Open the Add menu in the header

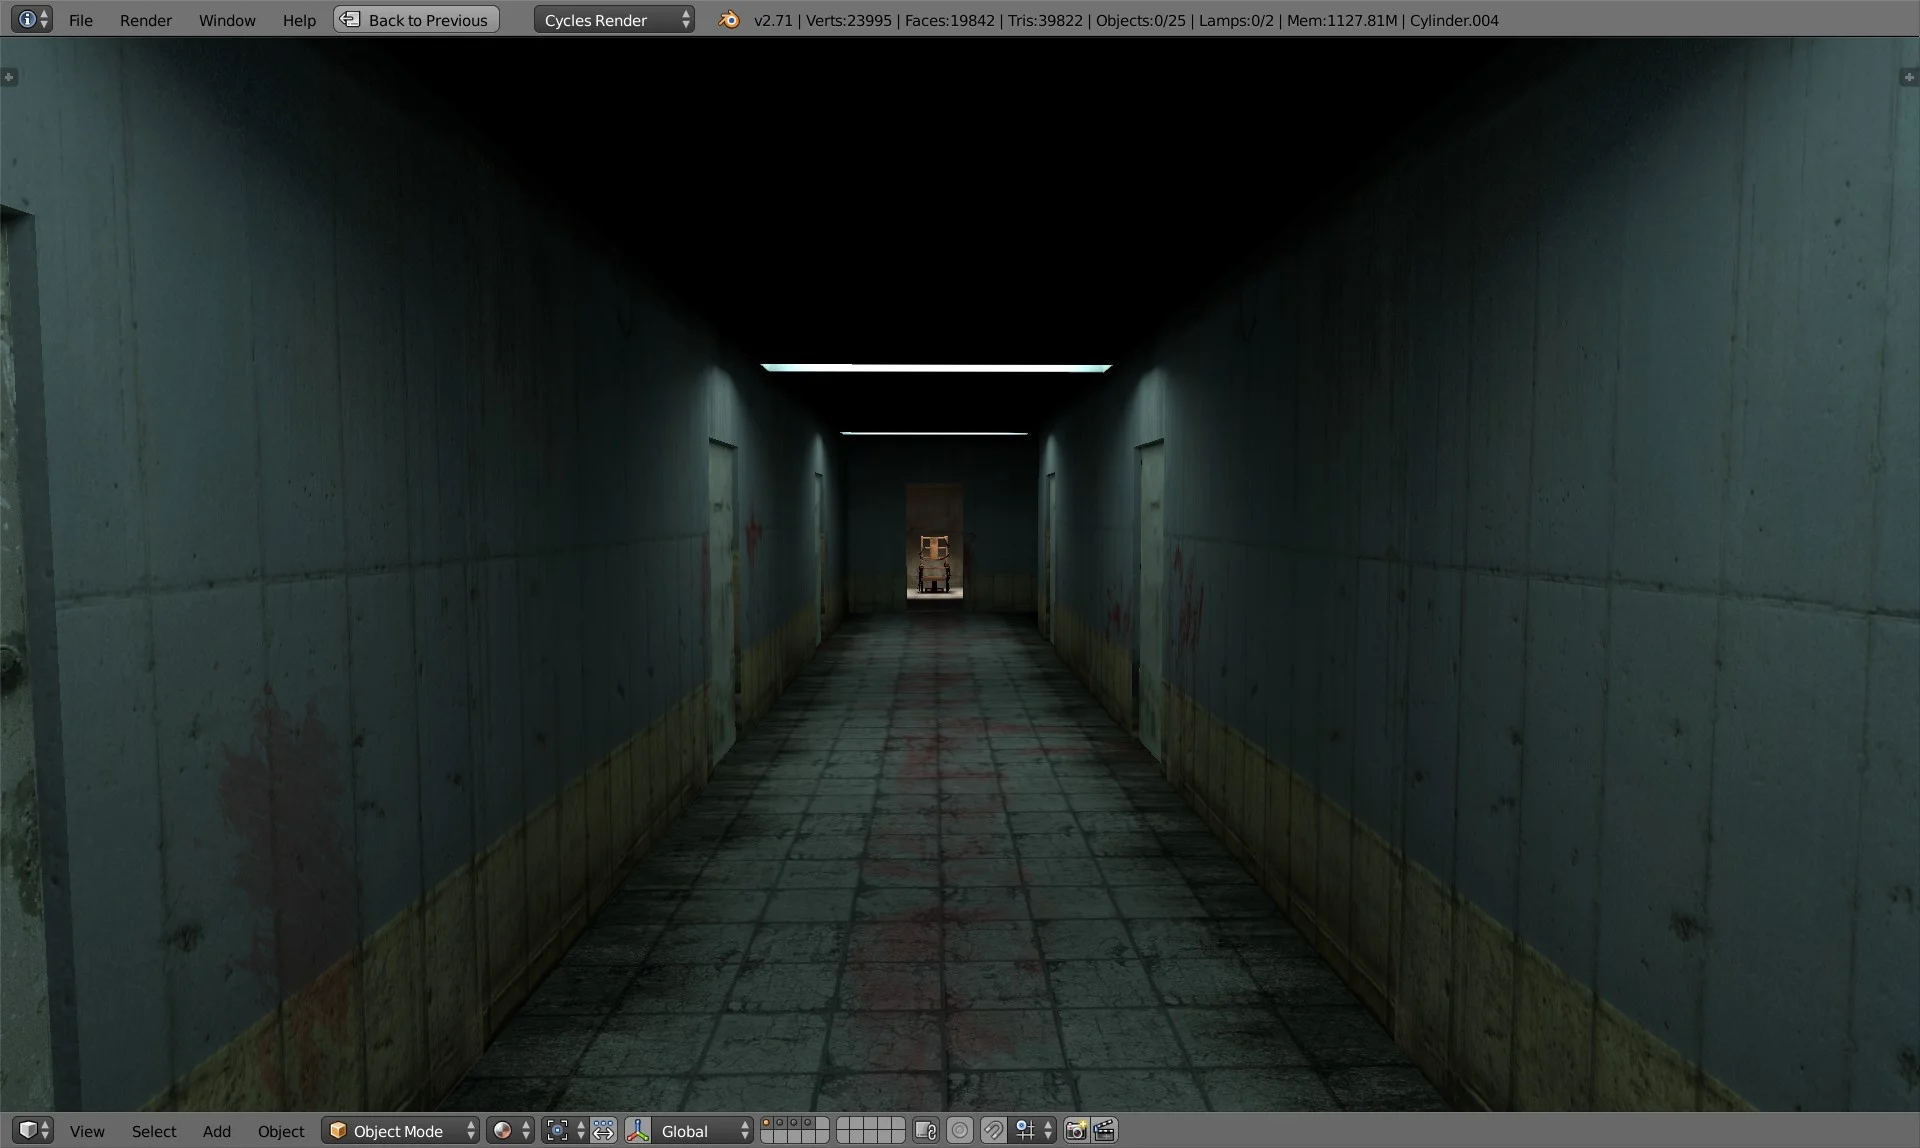216,1131
